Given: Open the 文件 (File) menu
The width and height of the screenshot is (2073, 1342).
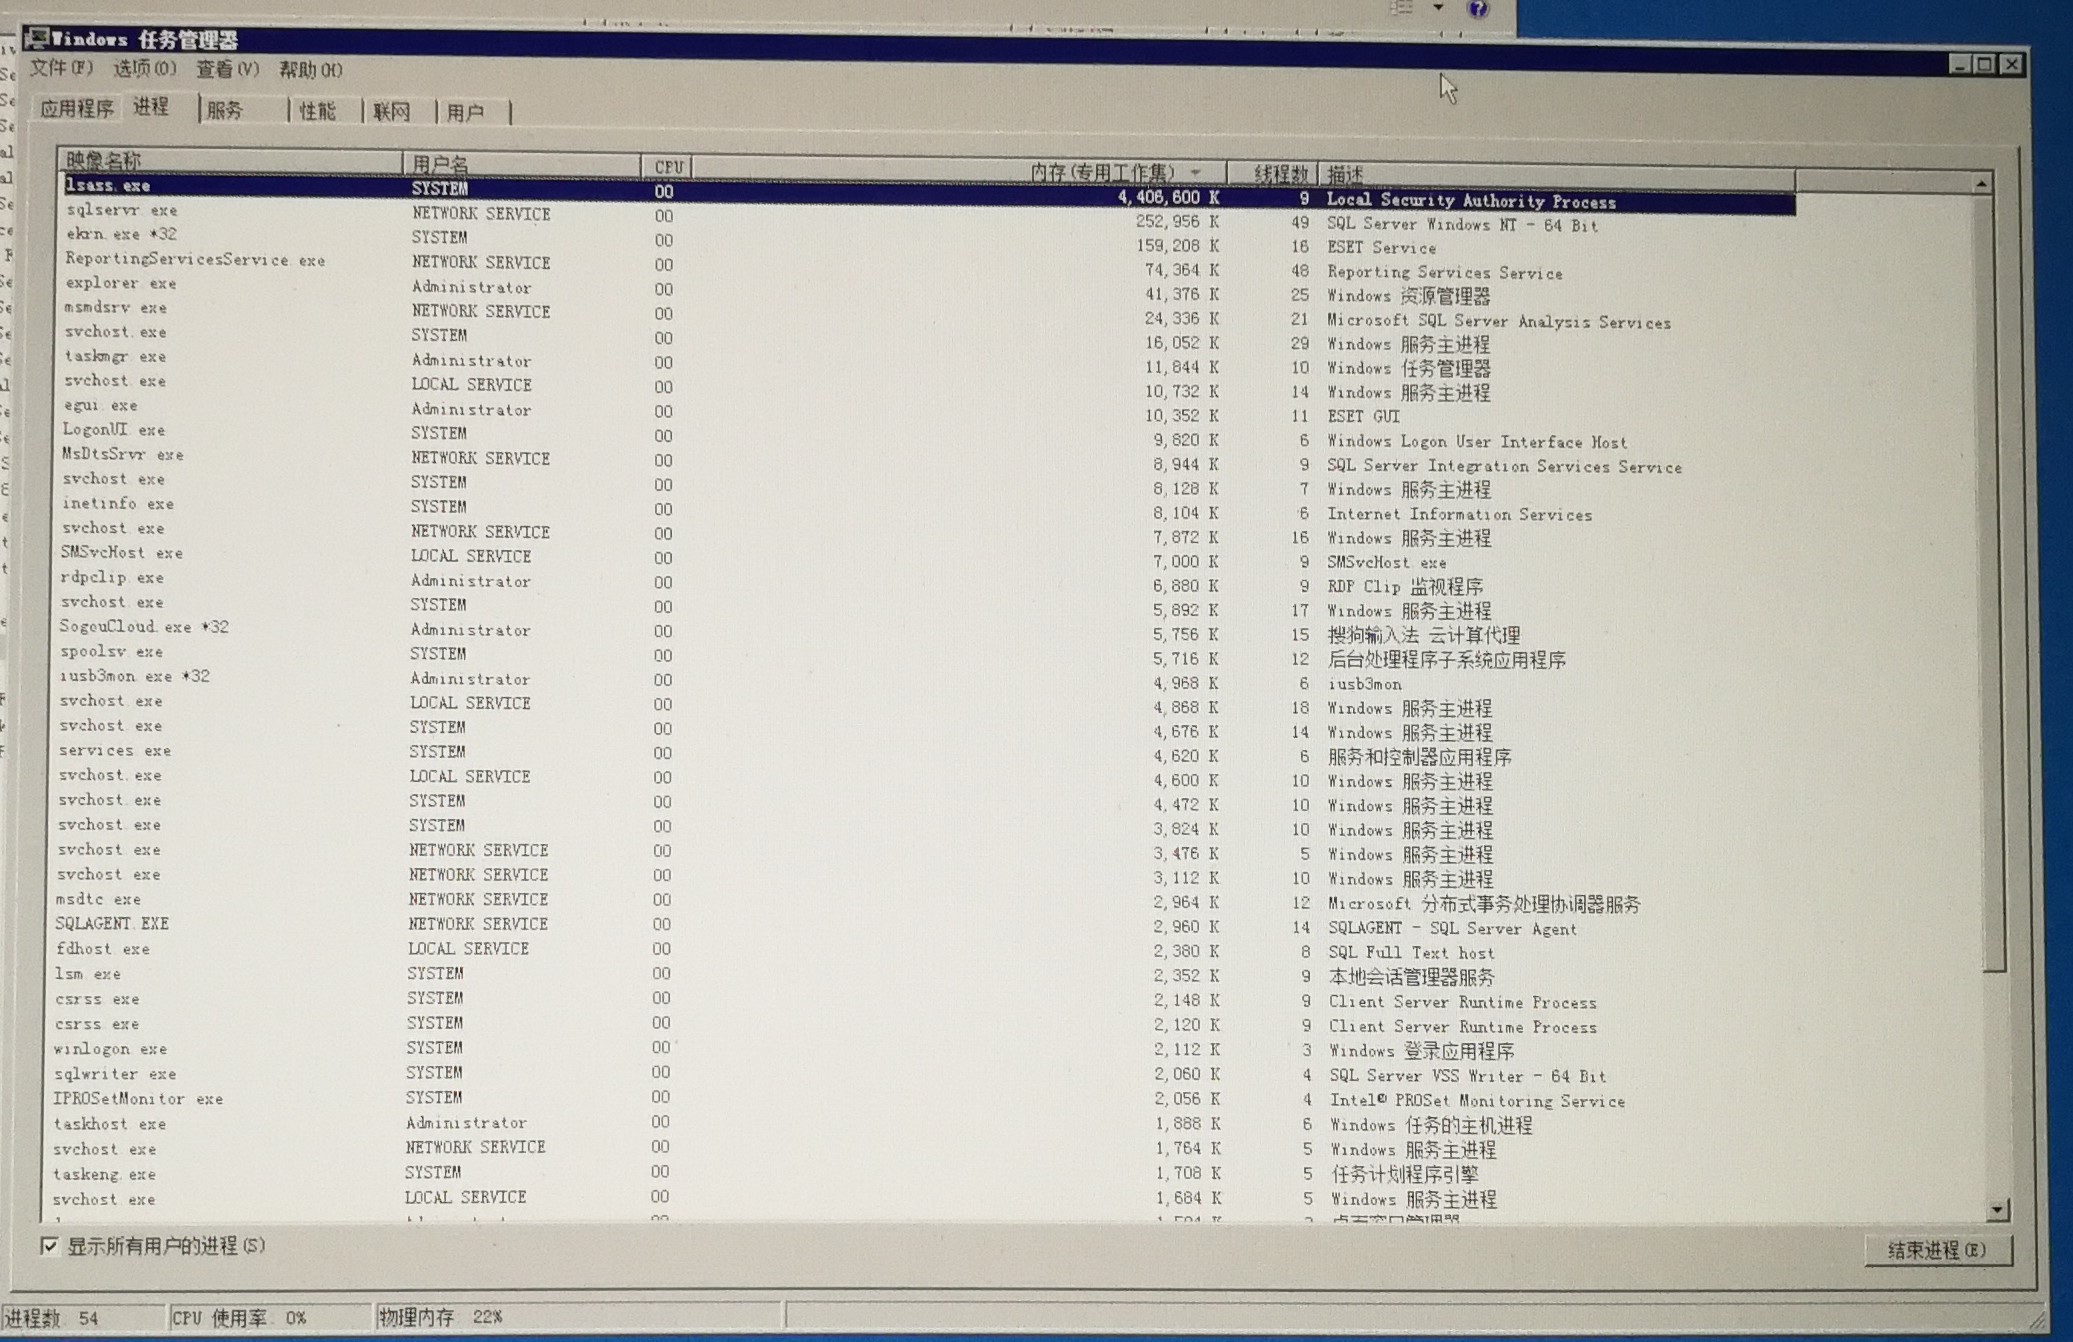Looking at the screenshot, I should click(x=60, y=68).
